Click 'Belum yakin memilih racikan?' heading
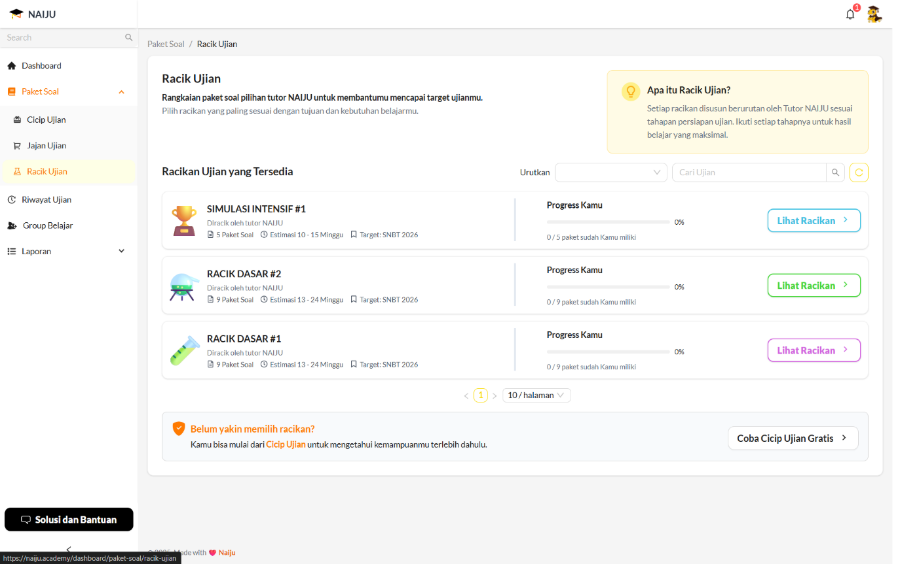 pos(253,429)
